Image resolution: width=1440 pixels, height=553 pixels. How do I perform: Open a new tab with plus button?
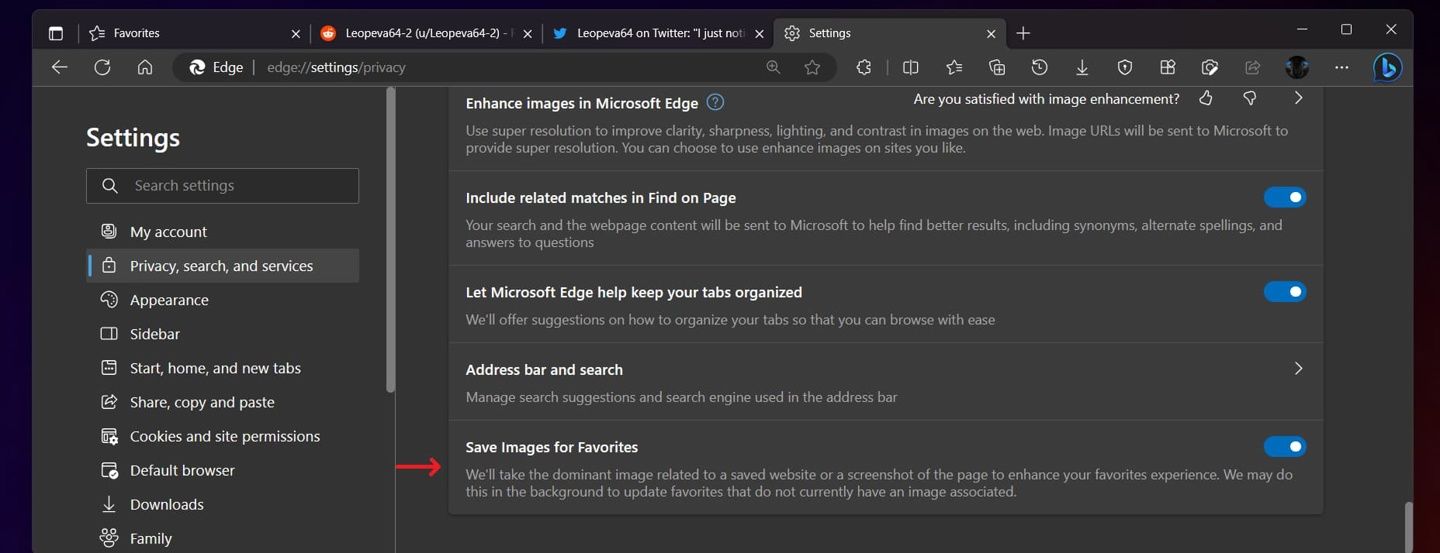[x=1023, y=33]
